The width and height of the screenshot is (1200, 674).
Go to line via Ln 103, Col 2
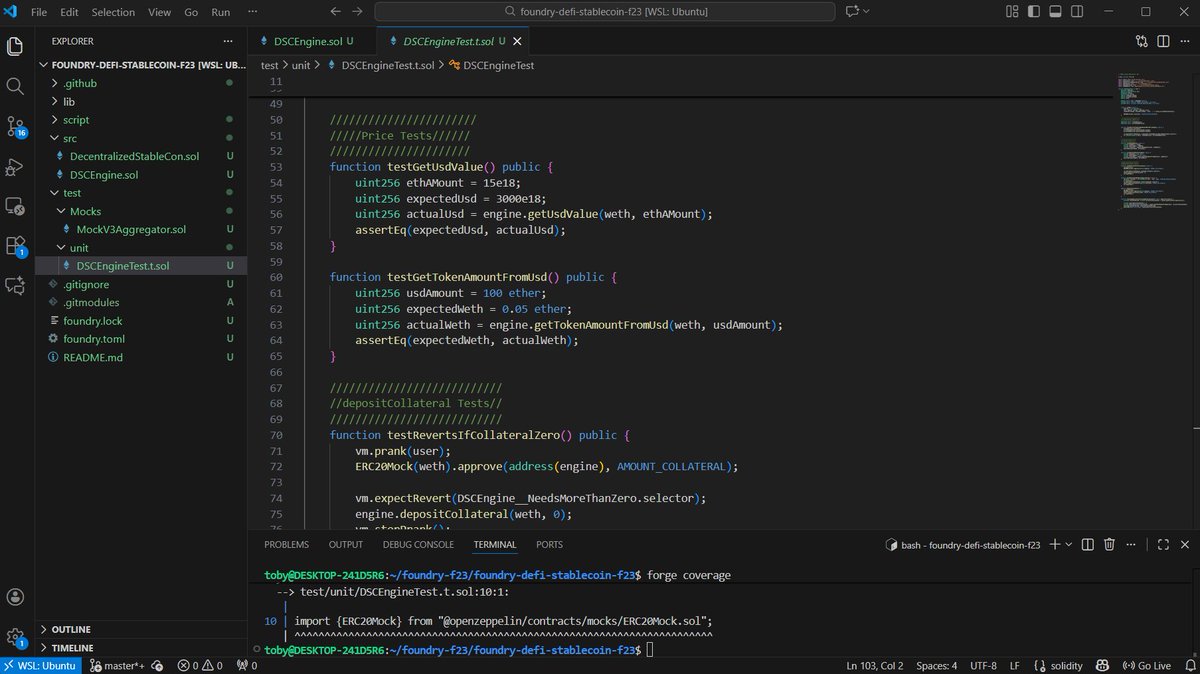tap(875, 665)
